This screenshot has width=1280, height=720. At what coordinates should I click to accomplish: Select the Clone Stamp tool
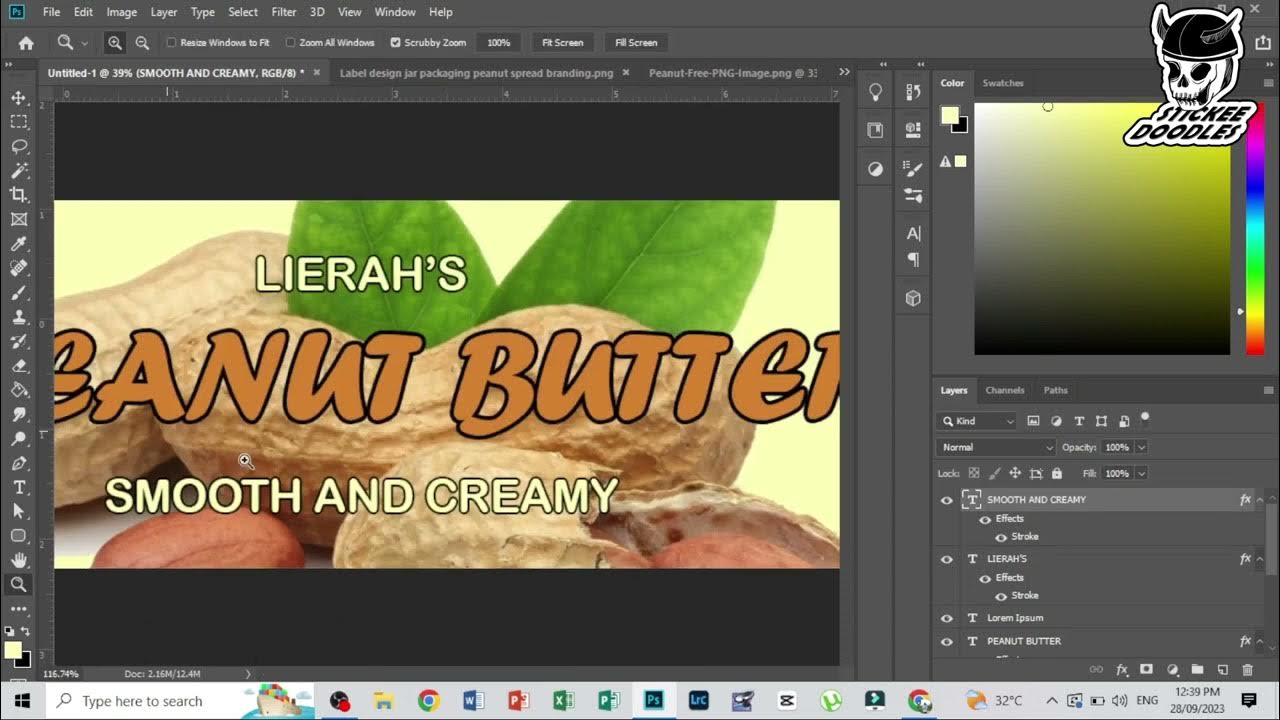tap(19, 317)
